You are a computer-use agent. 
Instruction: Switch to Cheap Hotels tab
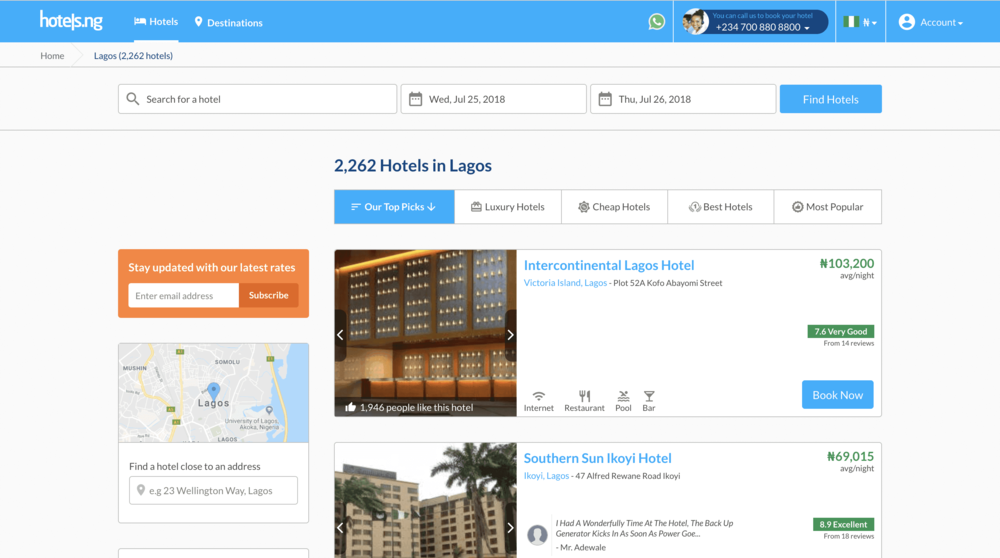(x=614, y=207)
